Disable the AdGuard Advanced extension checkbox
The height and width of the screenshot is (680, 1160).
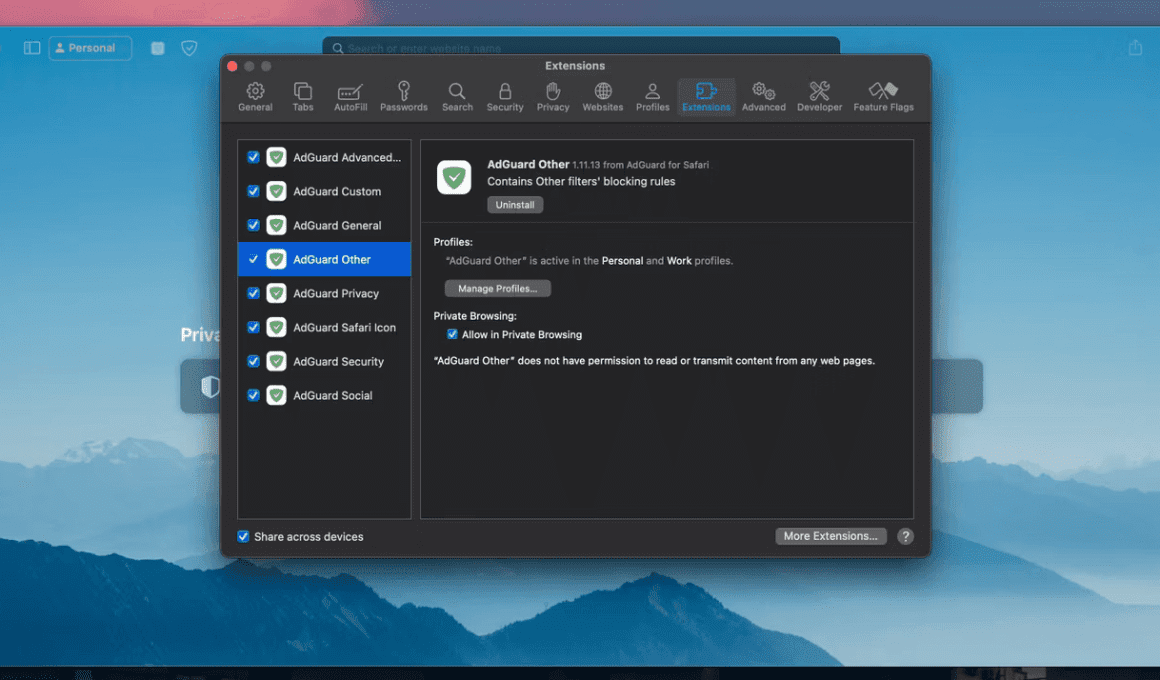point(253,157)
